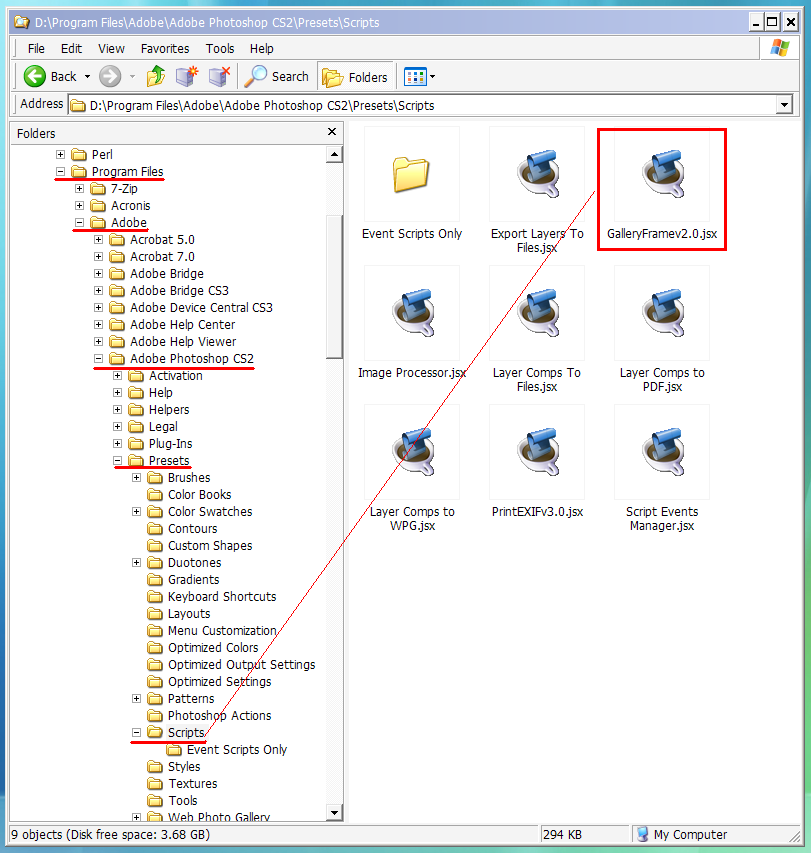Select PrintEXIFv3.0.jsx script icon
The height and width of the screenshot is (853, 811).
click(x=537, y=452)
